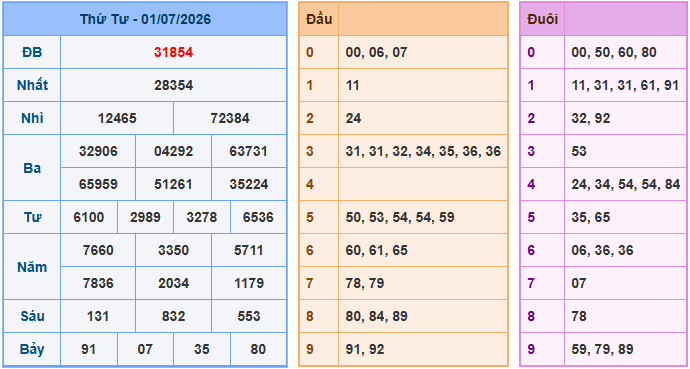The image size is (690, 369).
Task: Select the ĐB prize number 31854
Action: [173, 52]
